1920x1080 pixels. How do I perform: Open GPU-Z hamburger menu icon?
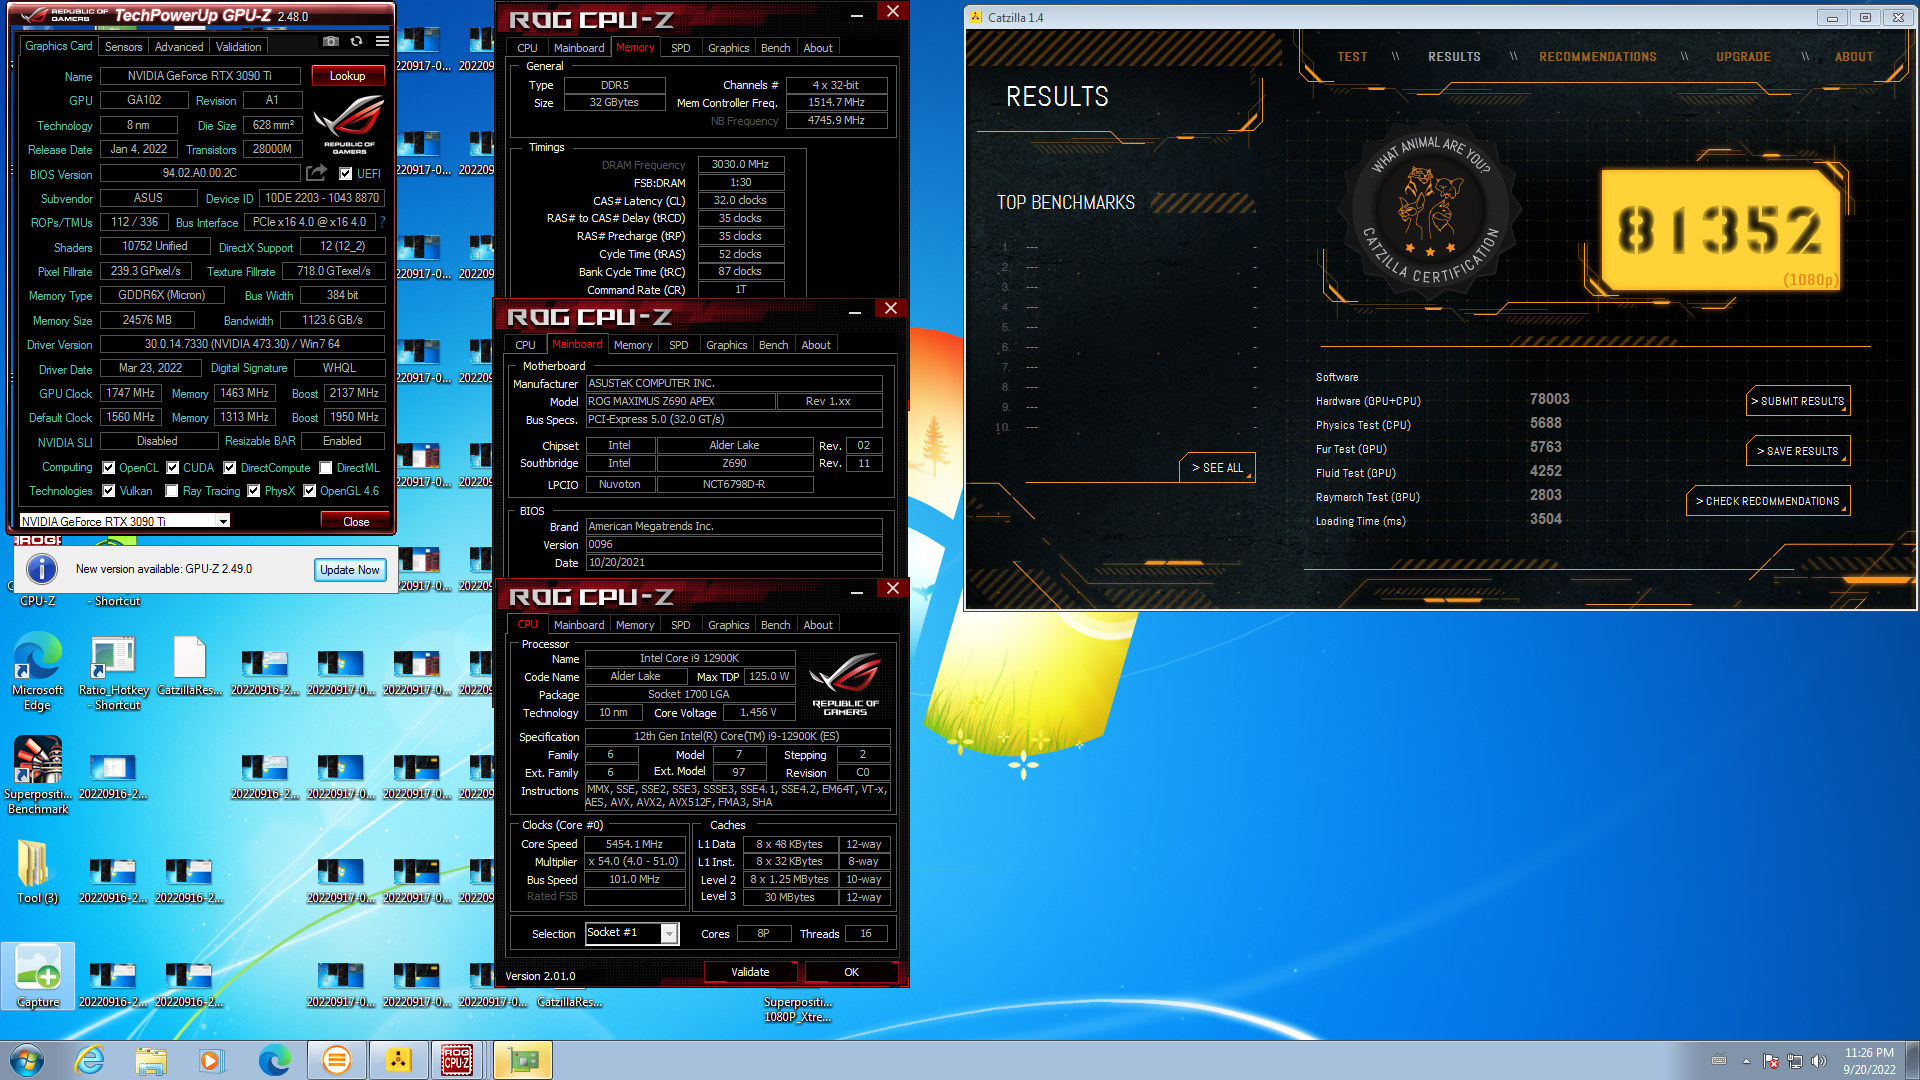[x=382, y=42]
